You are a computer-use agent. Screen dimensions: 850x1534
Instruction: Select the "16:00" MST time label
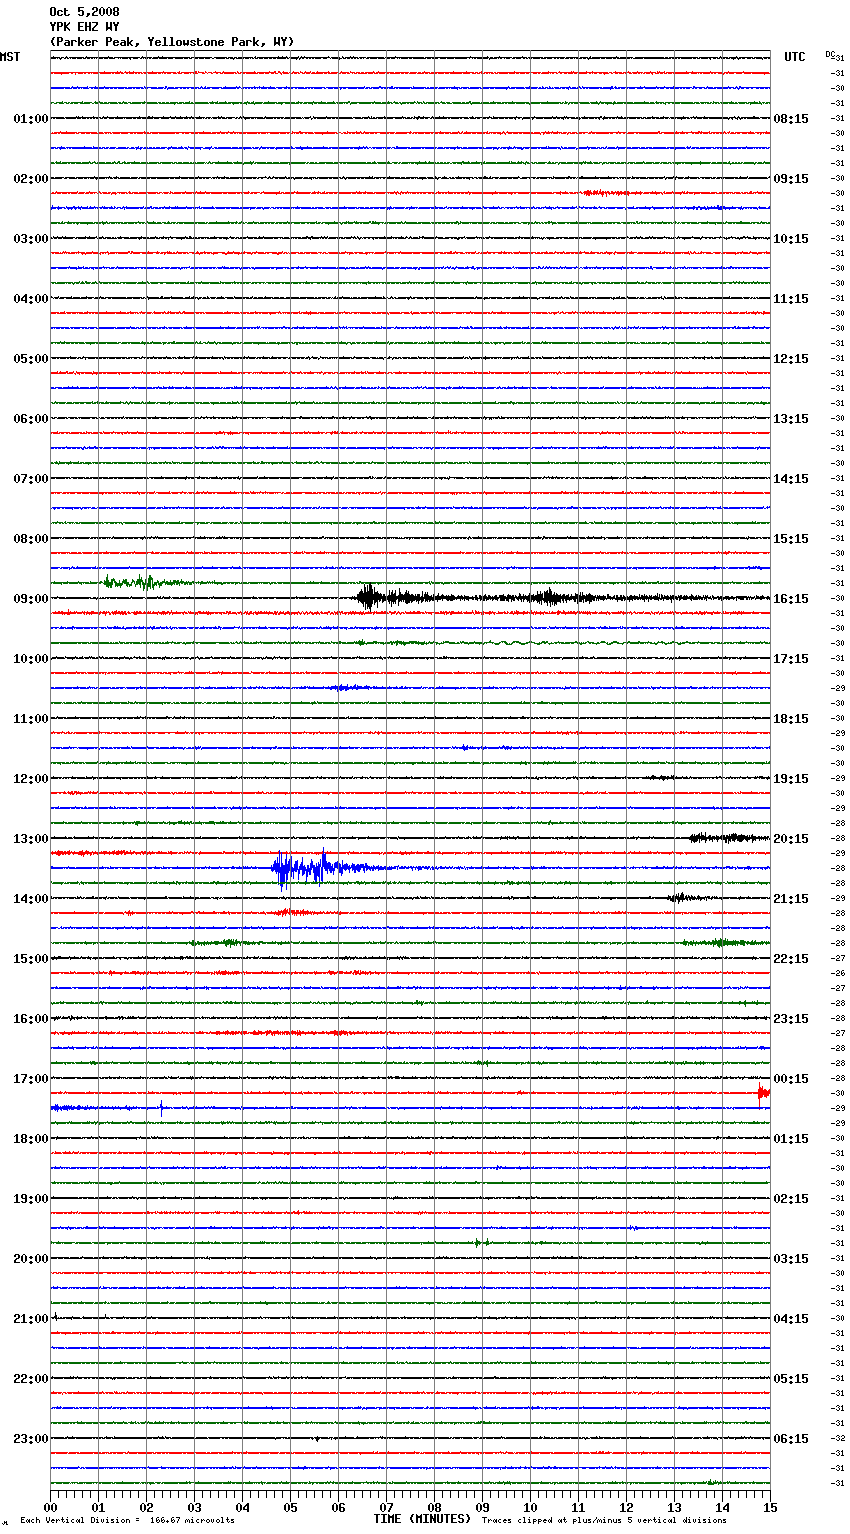pos(31,1019)
